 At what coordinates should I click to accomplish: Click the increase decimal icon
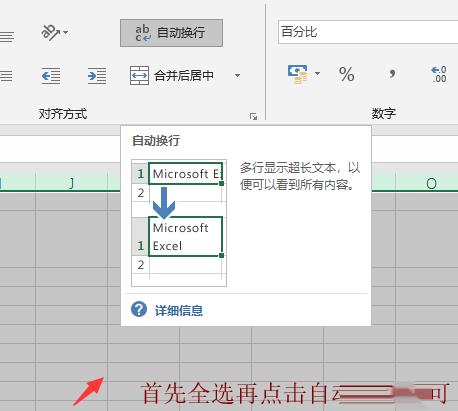click(439, 74)
